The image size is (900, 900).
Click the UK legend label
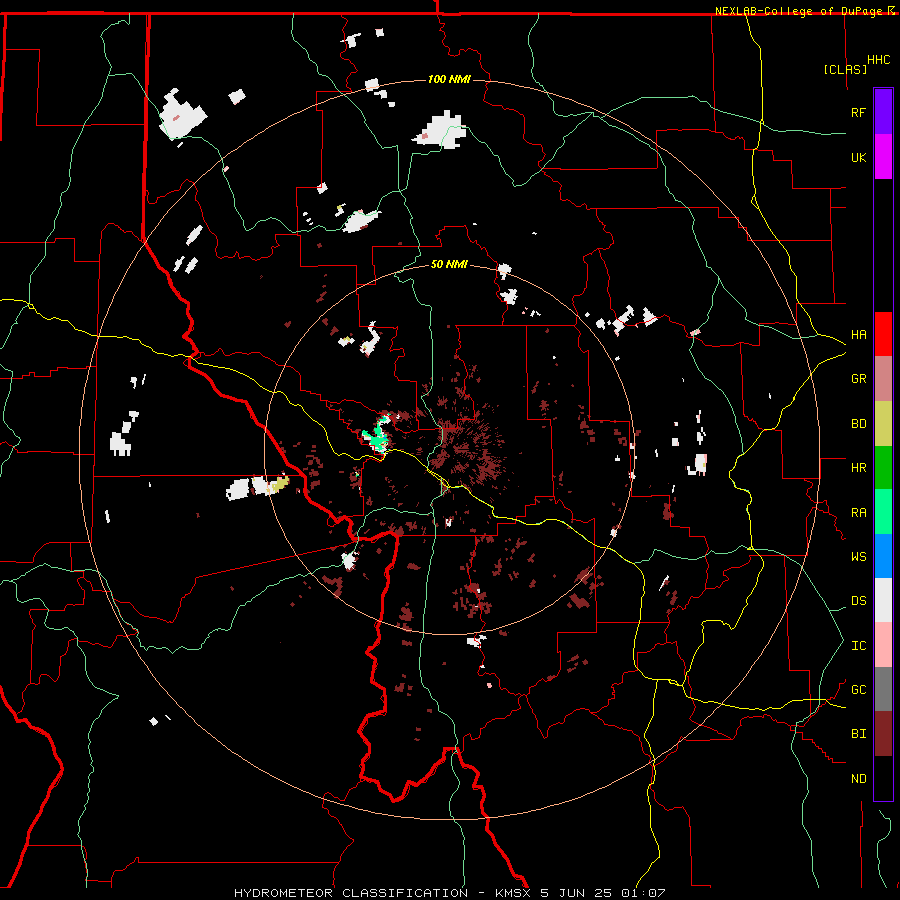[x=858, y=158]
